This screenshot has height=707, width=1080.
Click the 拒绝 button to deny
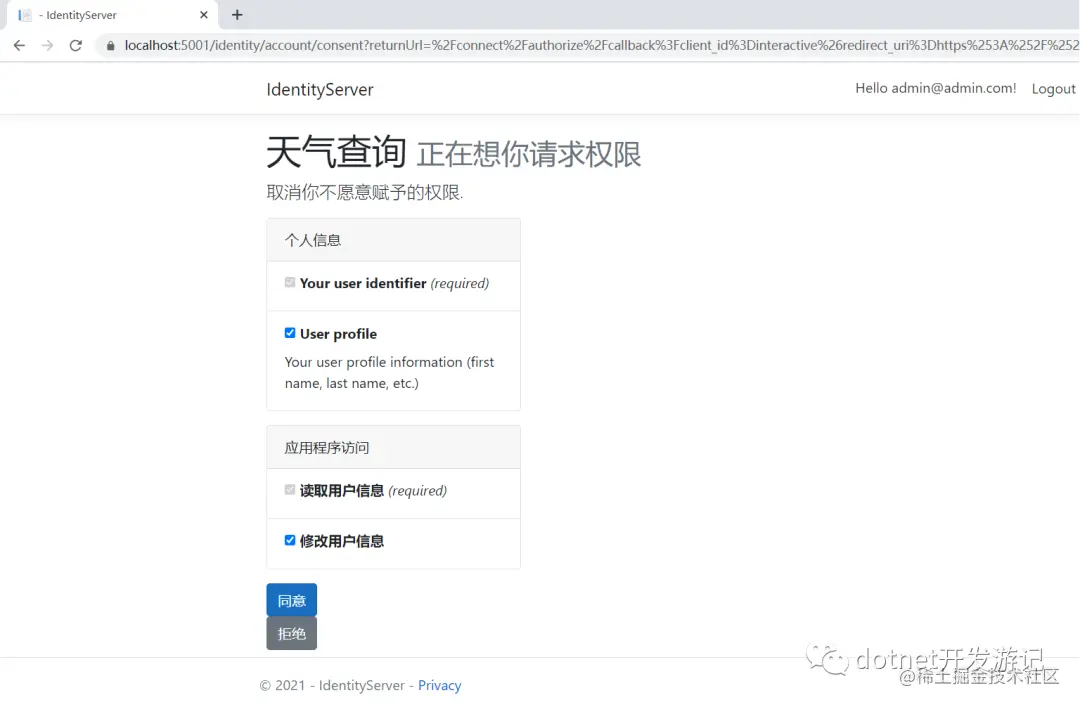pyautogui.click(x=292, y=633)
